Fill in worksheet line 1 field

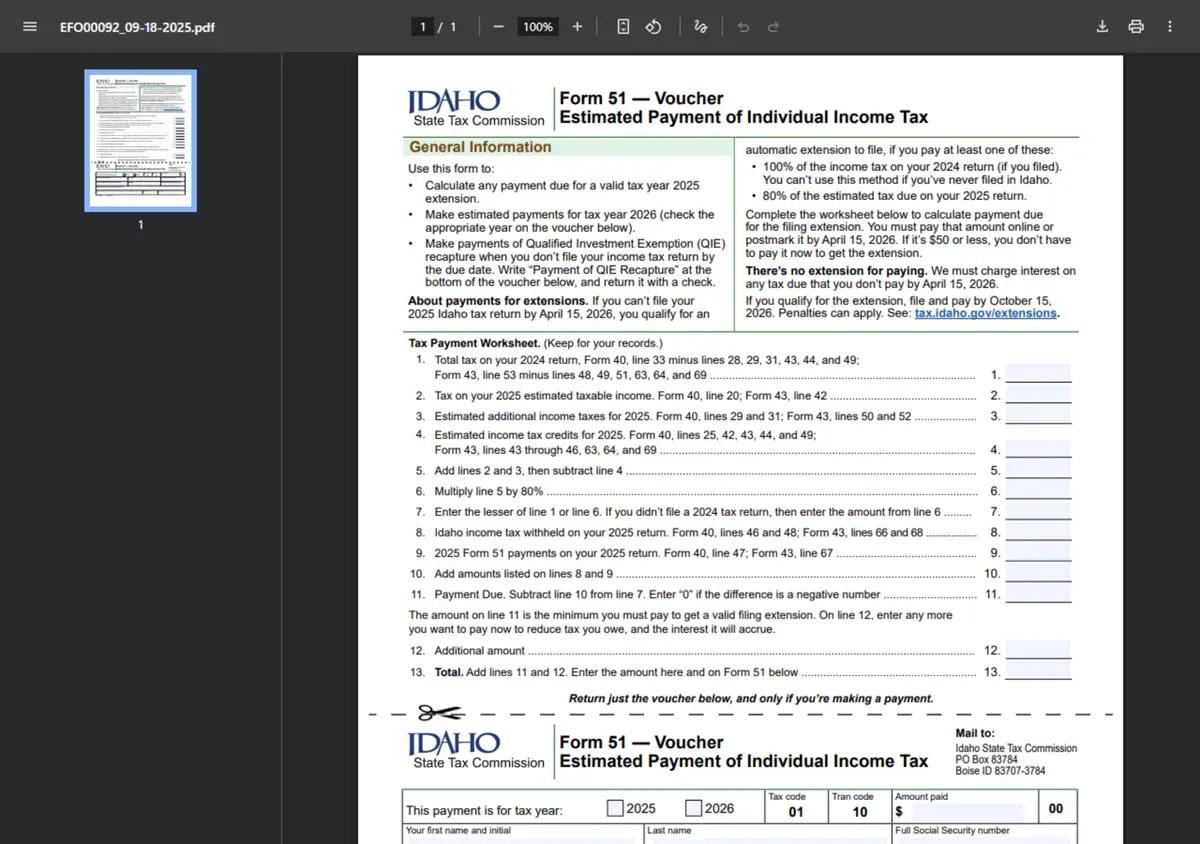tap(1038, 375)
